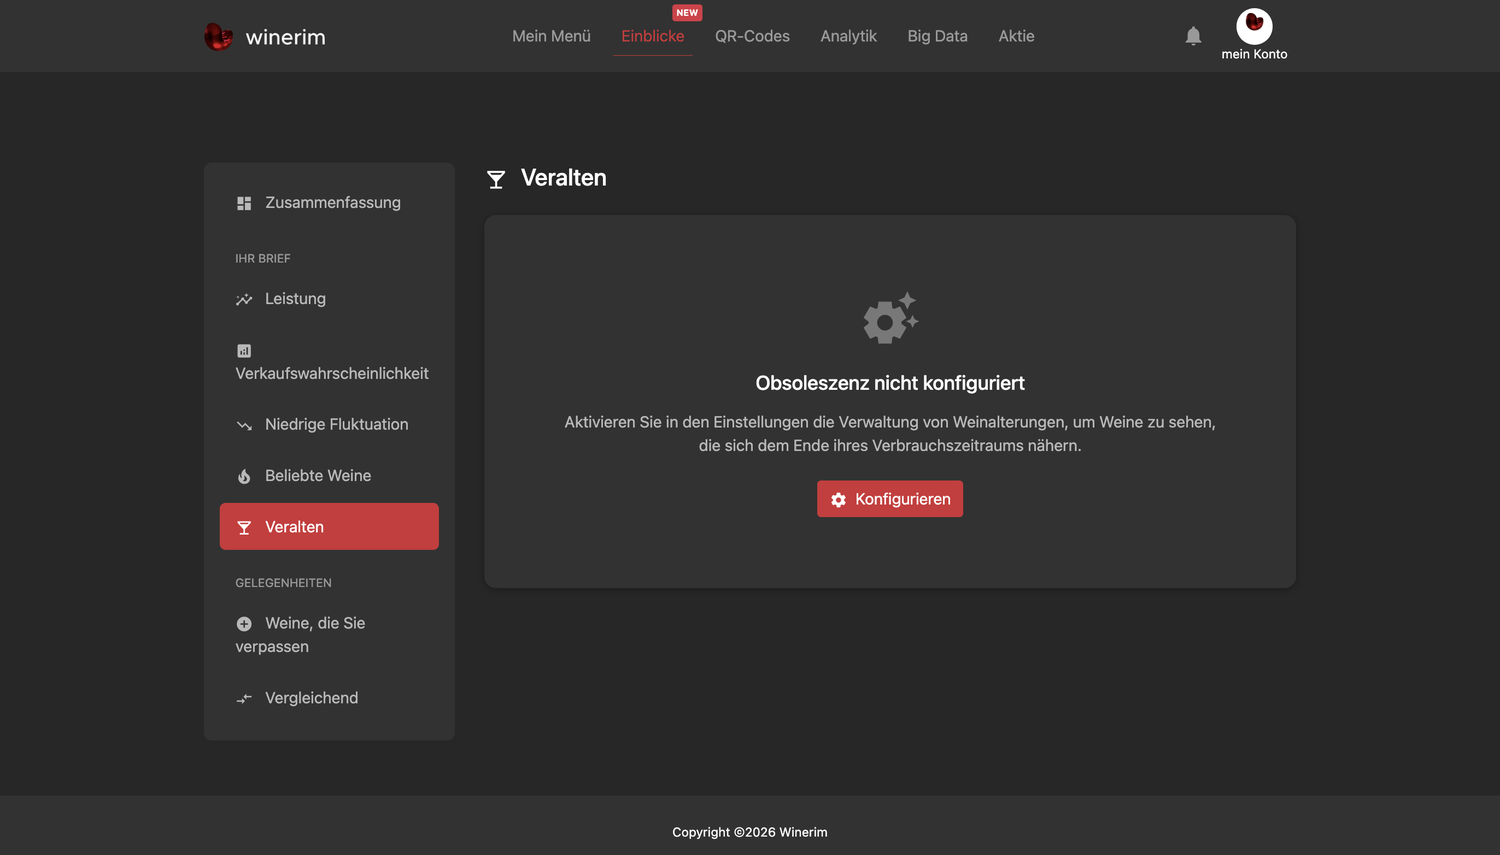Go to the Analytik tab
This screenshot has height=855, width=1500.
pyautogui.click(x=848, y=36)
